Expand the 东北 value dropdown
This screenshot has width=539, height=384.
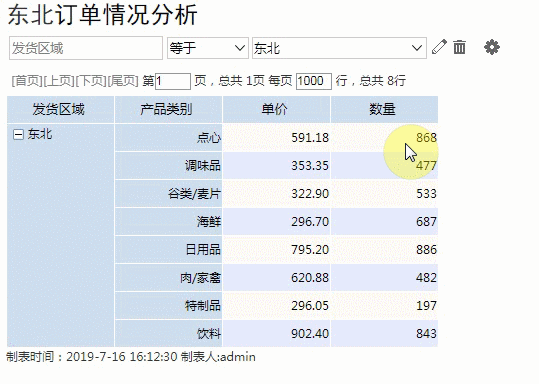tap(339, 48)
